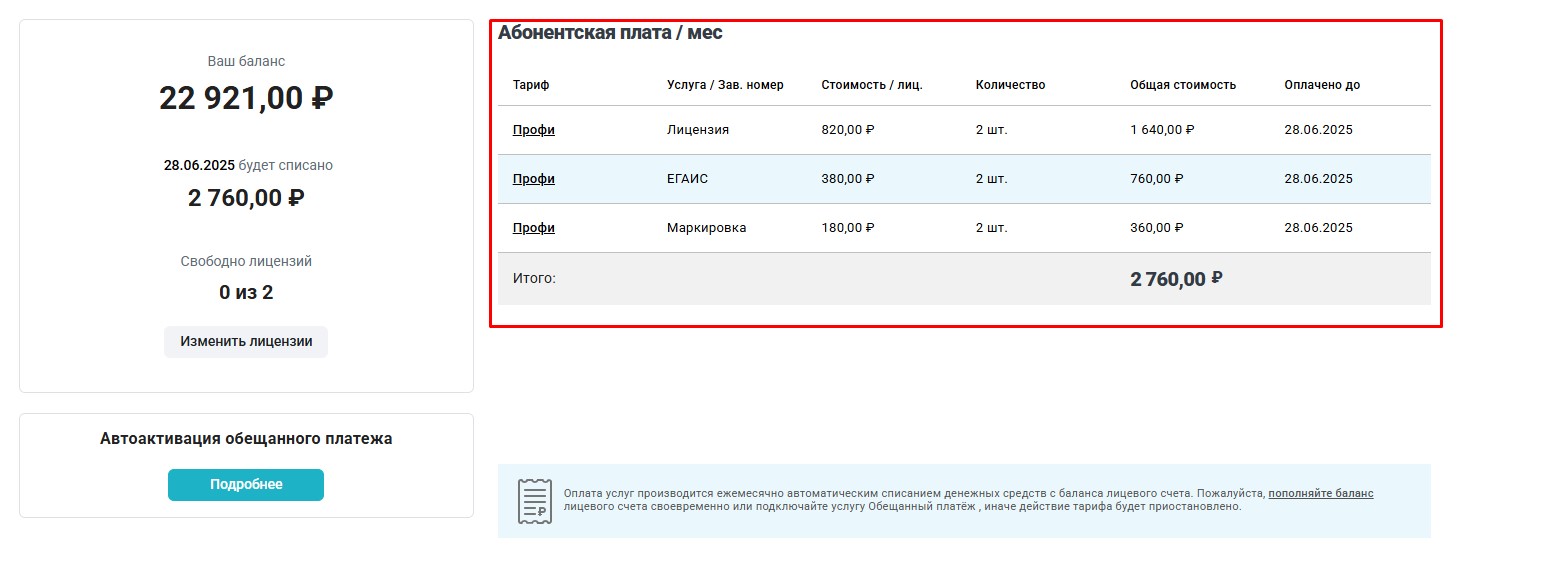
Task: Select the Тариф column header
Action: click(x=531, y=85)
